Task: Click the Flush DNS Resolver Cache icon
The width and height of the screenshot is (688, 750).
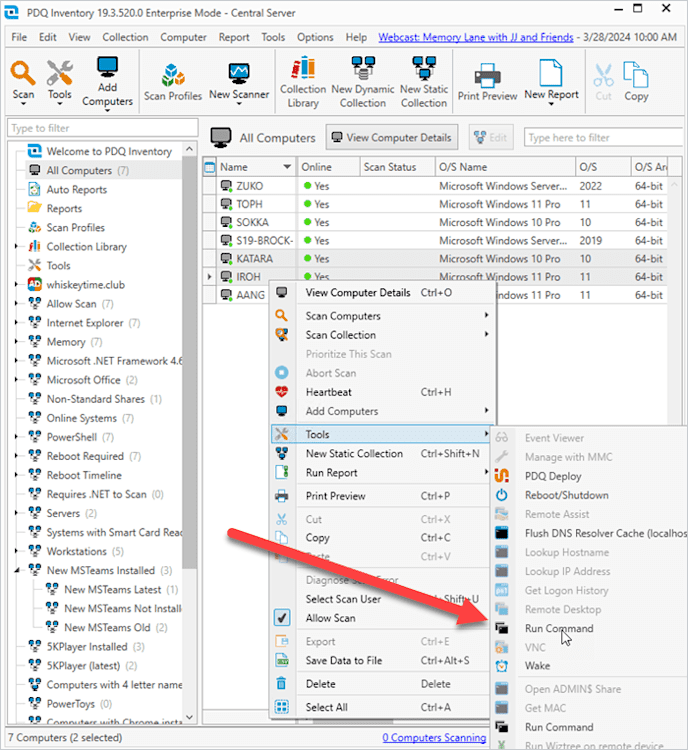Action: (x=501, y=533)
